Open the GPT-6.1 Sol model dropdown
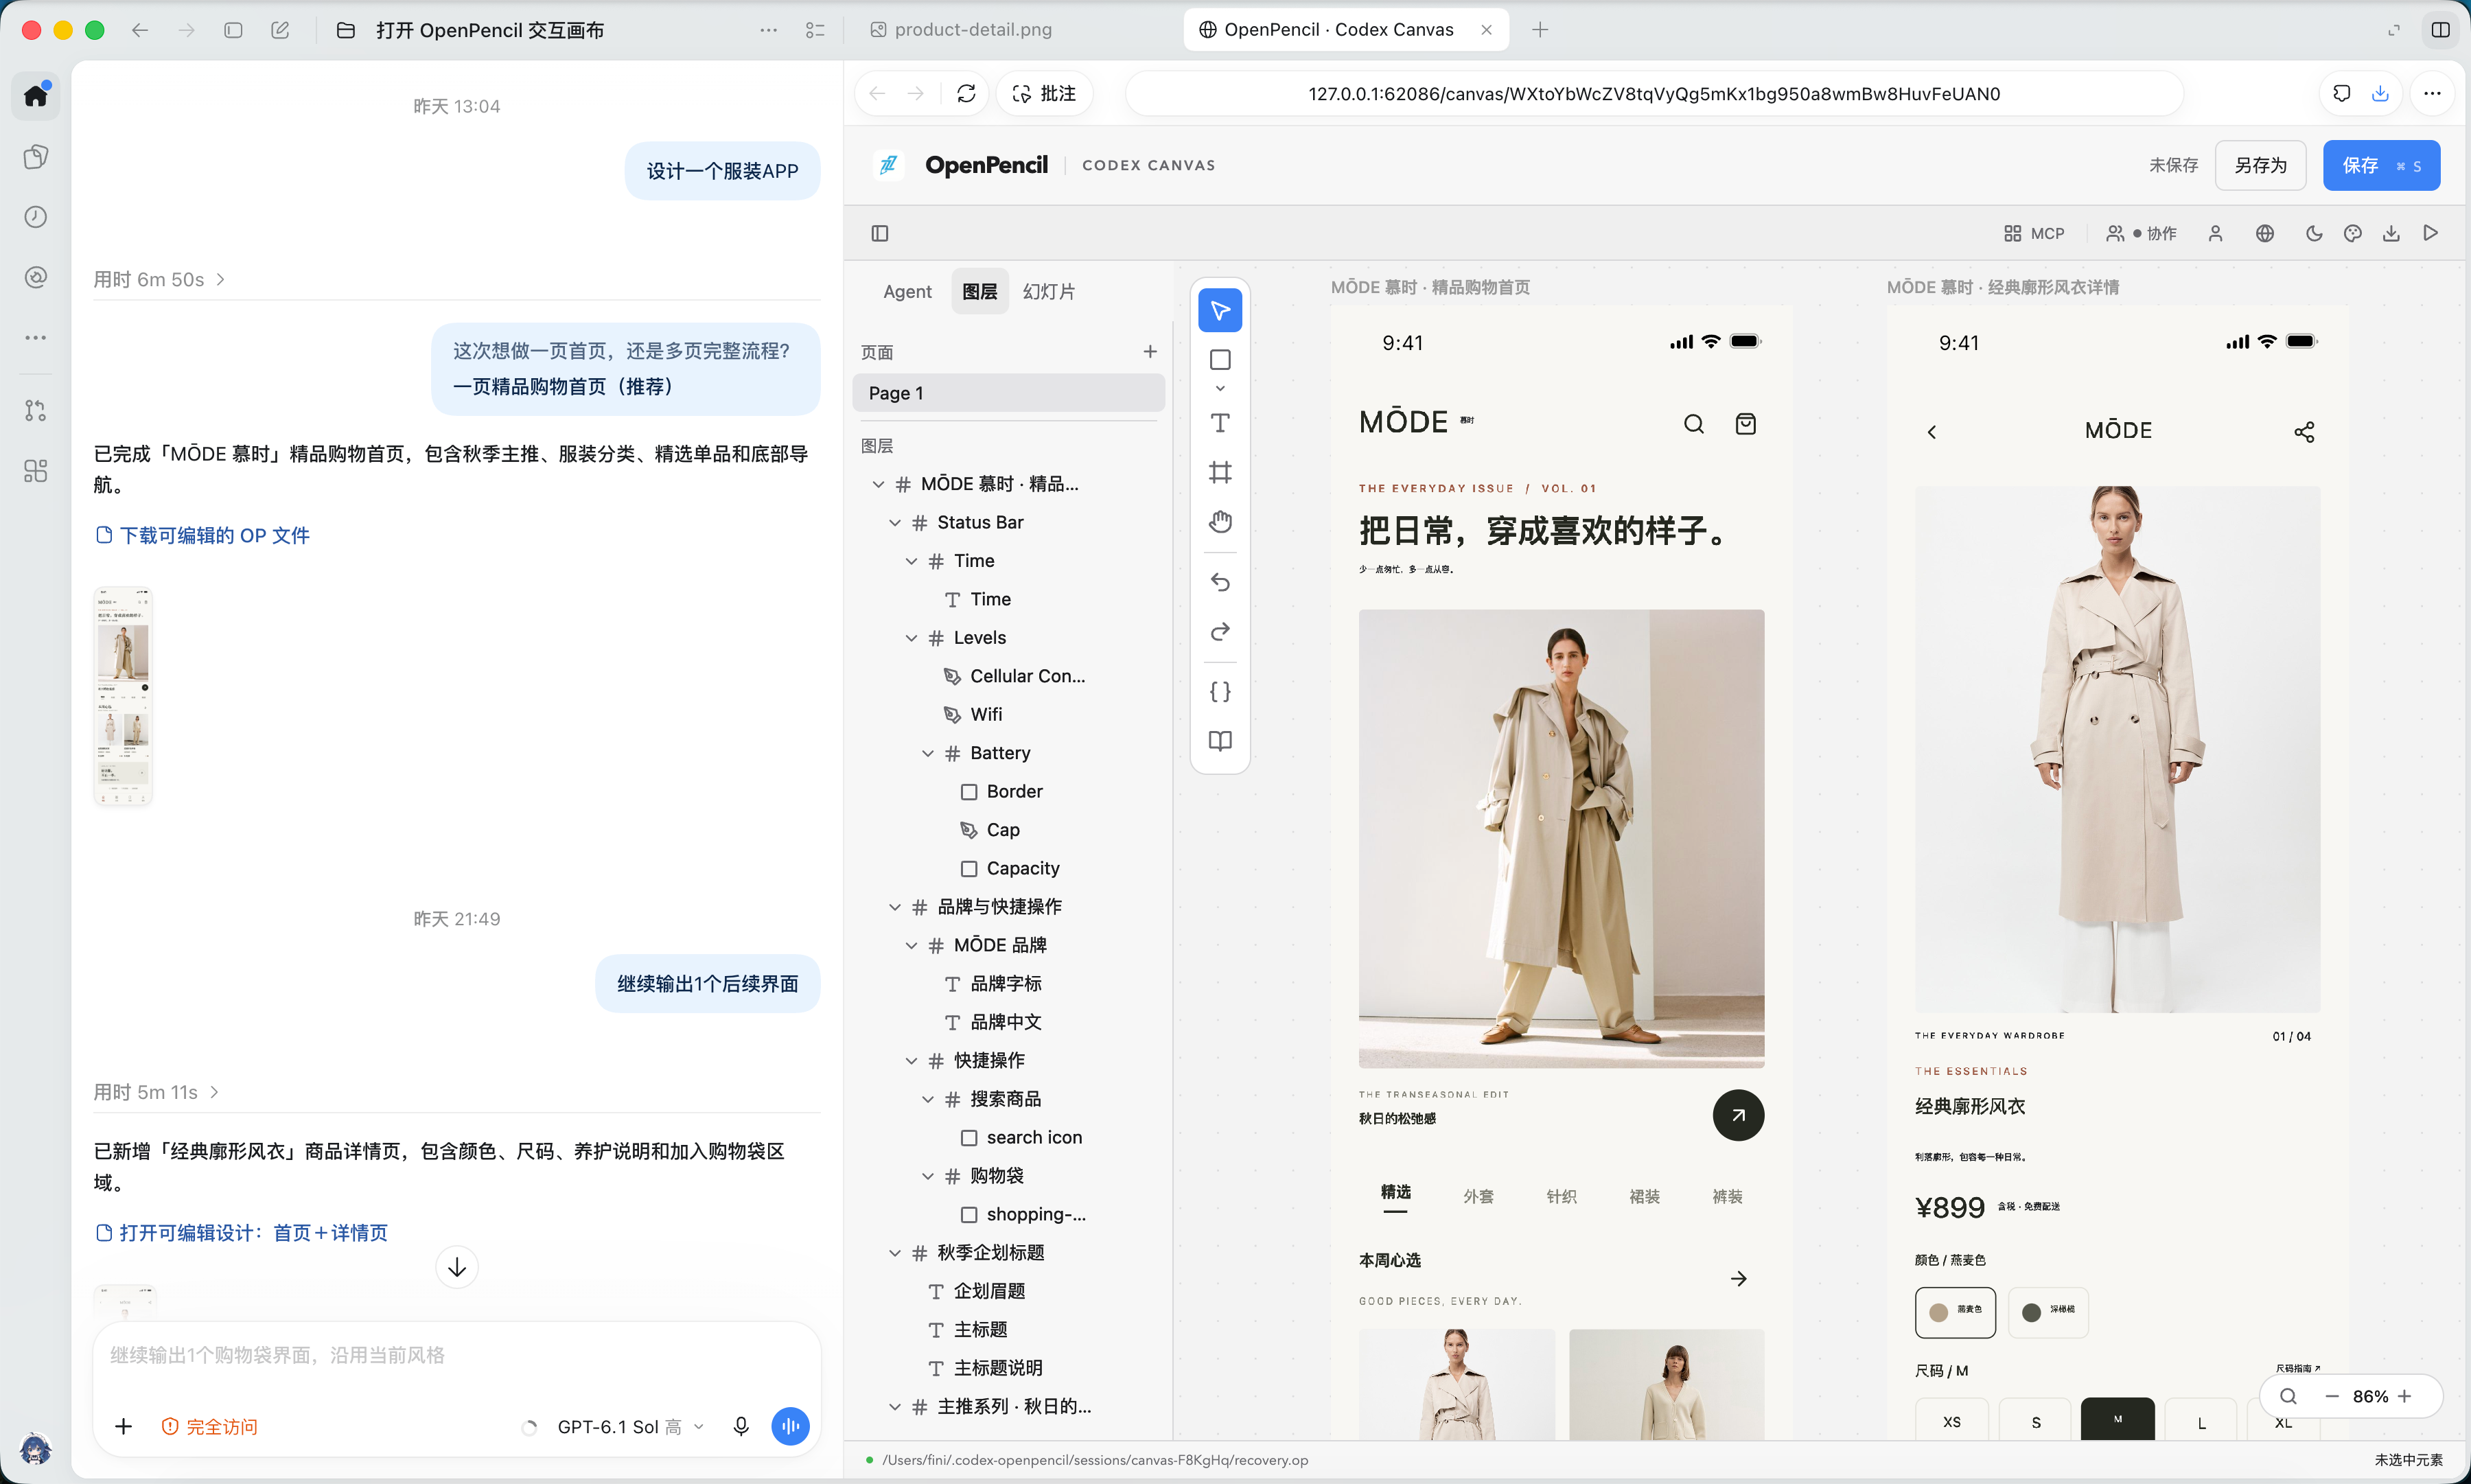 click(630, 1427)
